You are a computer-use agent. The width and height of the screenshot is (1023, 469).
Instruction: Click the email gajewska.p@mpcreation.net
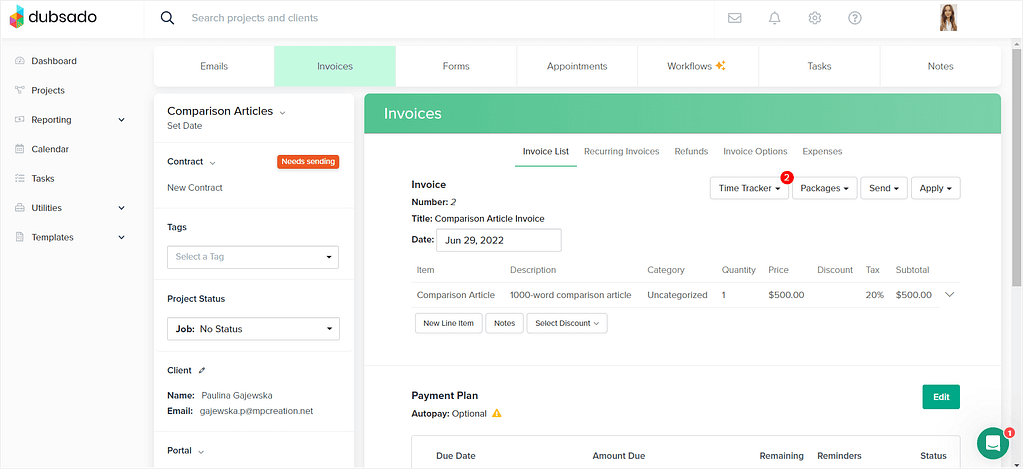point(258,411)
